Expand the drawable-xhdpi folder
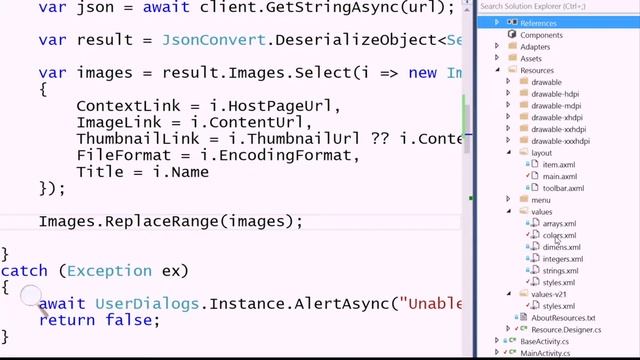The image size is (640, 360). click(x=508, y=117)
